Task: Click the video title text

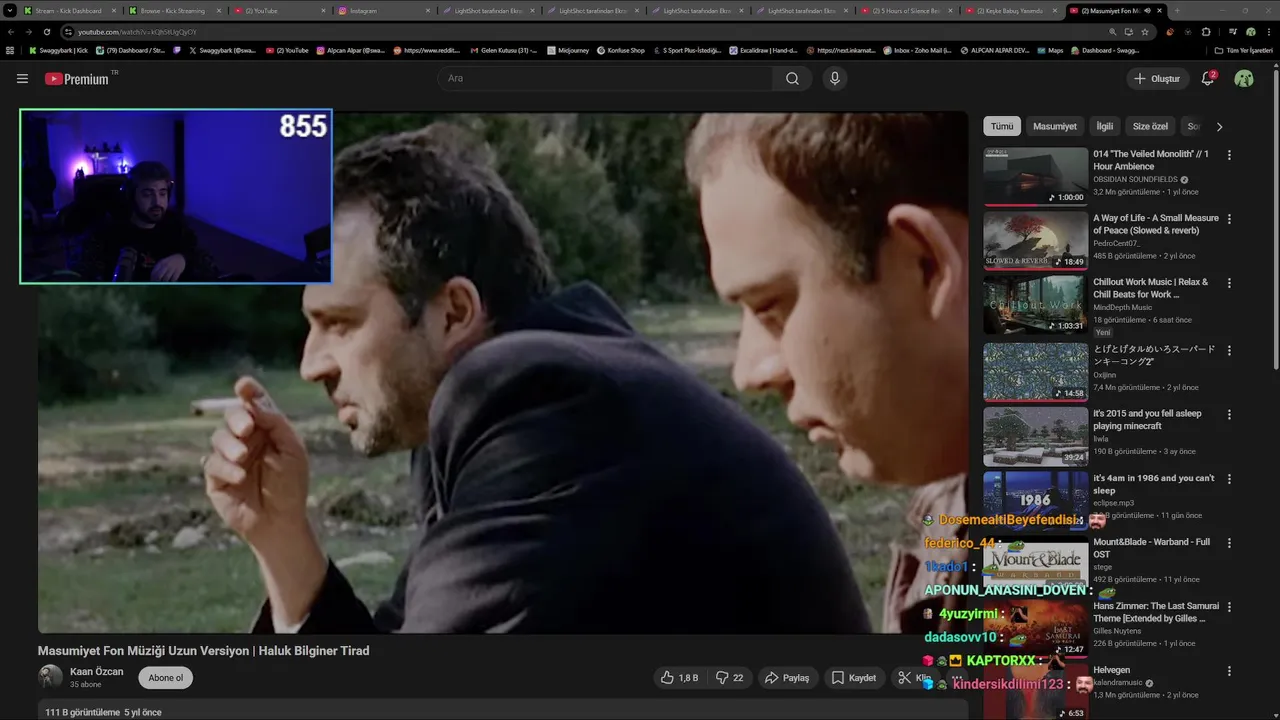Action: 204,651
